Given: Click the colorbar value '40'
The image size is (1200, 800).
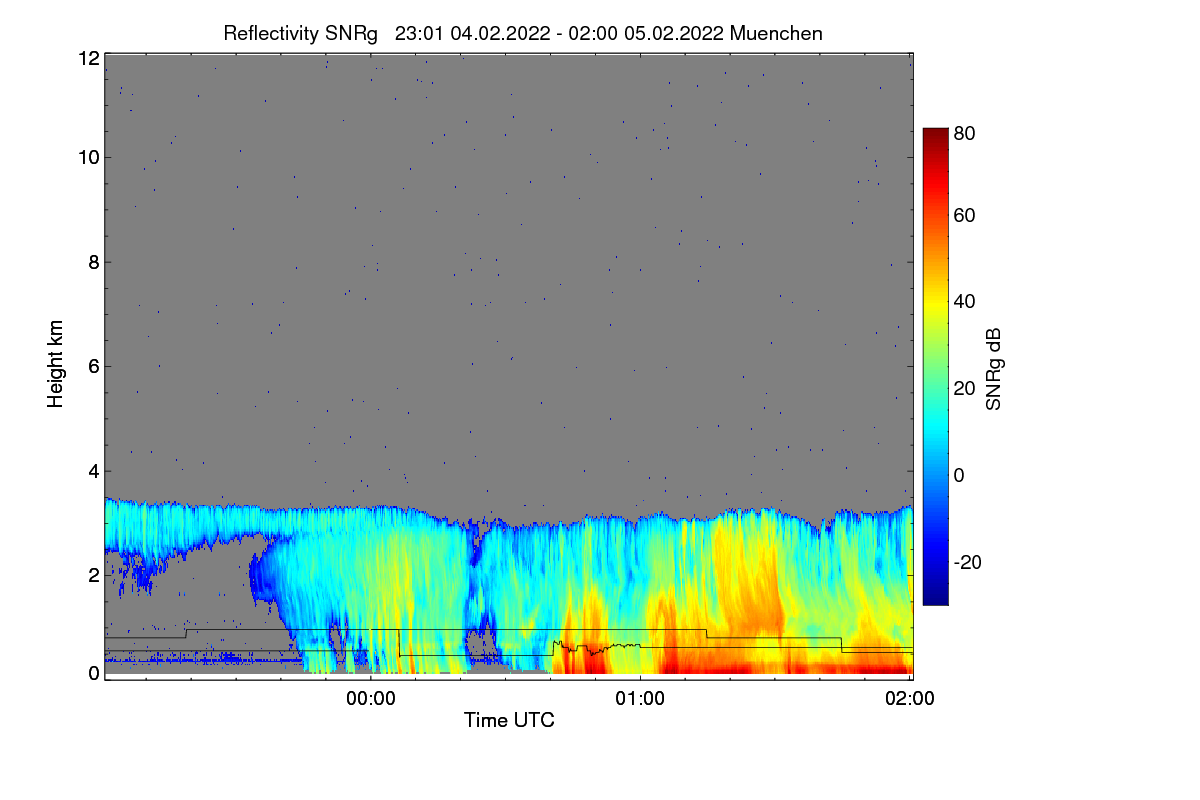Looking at the screenshot, I should tap(965, 302).
